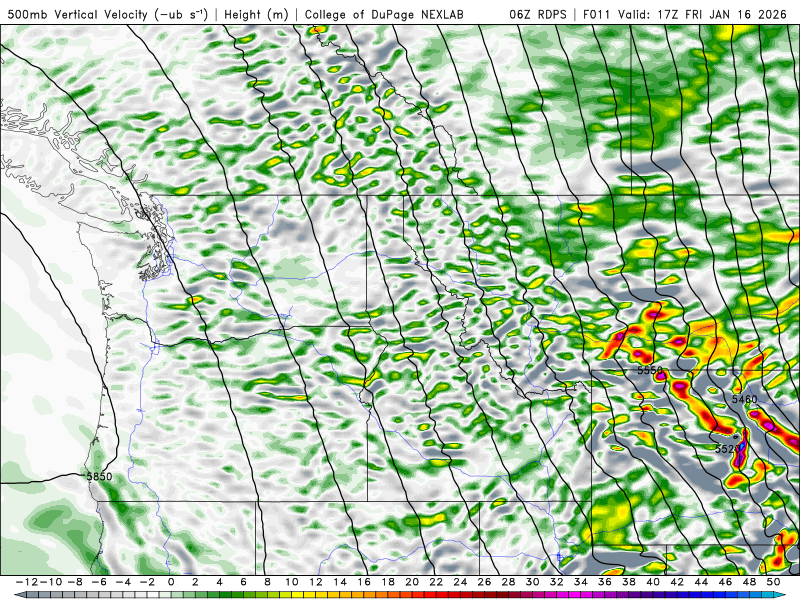This screenshot has height=600, width=800.
Task: Click the 0 value on color scale
Action: 171,582
